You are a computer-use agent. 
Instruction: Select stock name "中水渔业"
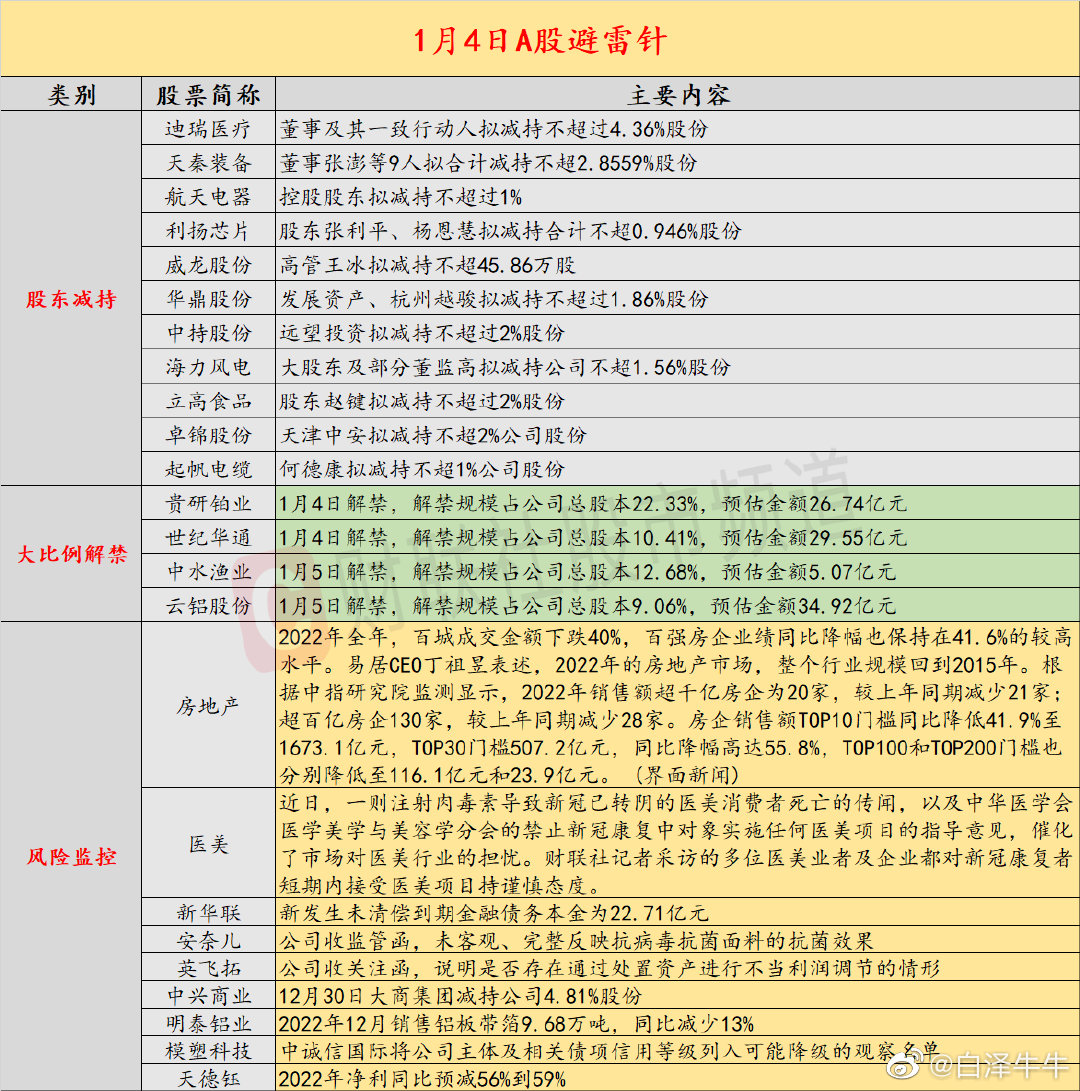pyautogui.click(x=208, y=572)
